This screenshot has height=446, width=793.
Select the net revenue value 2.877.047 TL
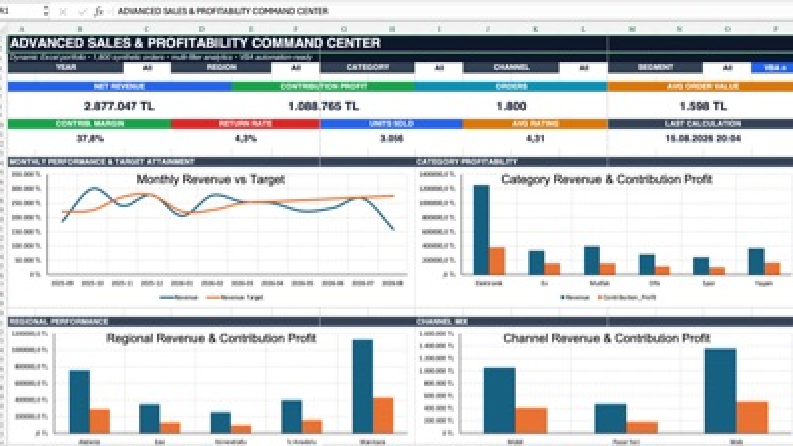[119, 106]
